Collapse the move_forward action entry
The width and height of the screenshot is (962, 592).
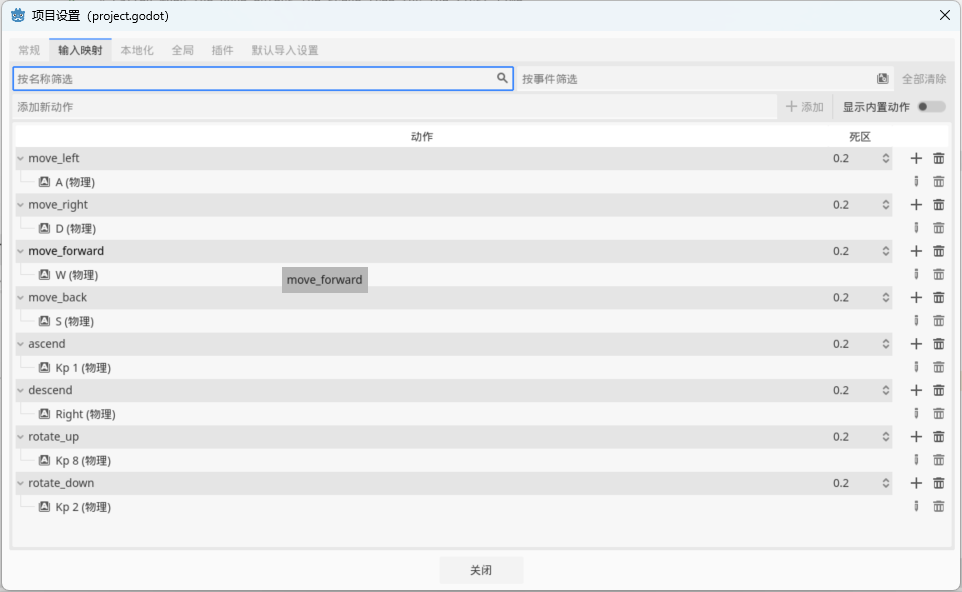pos(19,251)
